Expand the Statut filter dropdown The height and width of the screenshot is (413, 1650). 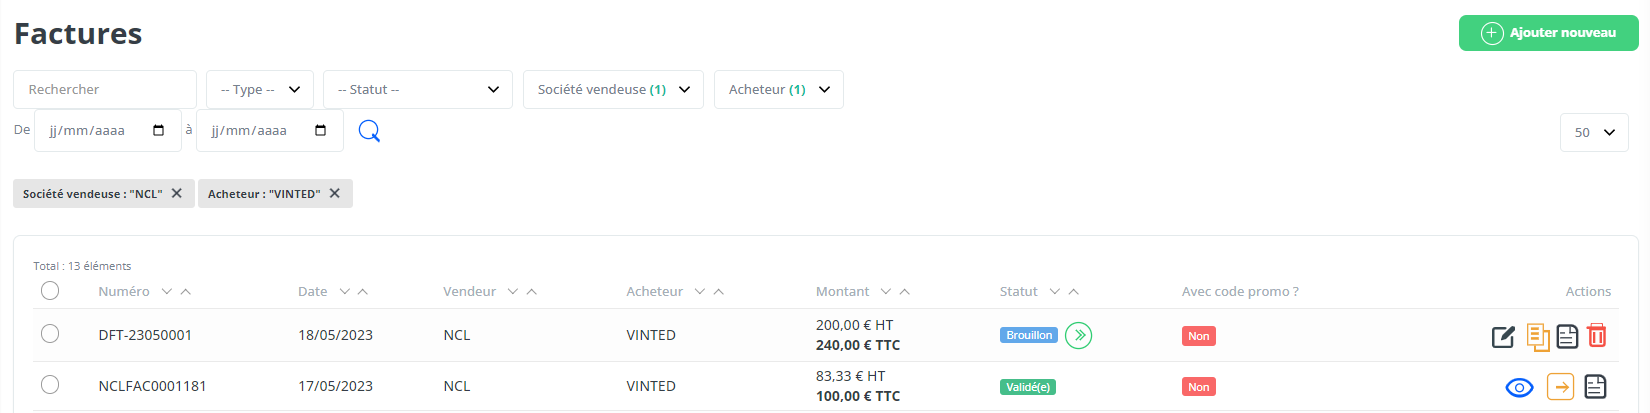417,89
